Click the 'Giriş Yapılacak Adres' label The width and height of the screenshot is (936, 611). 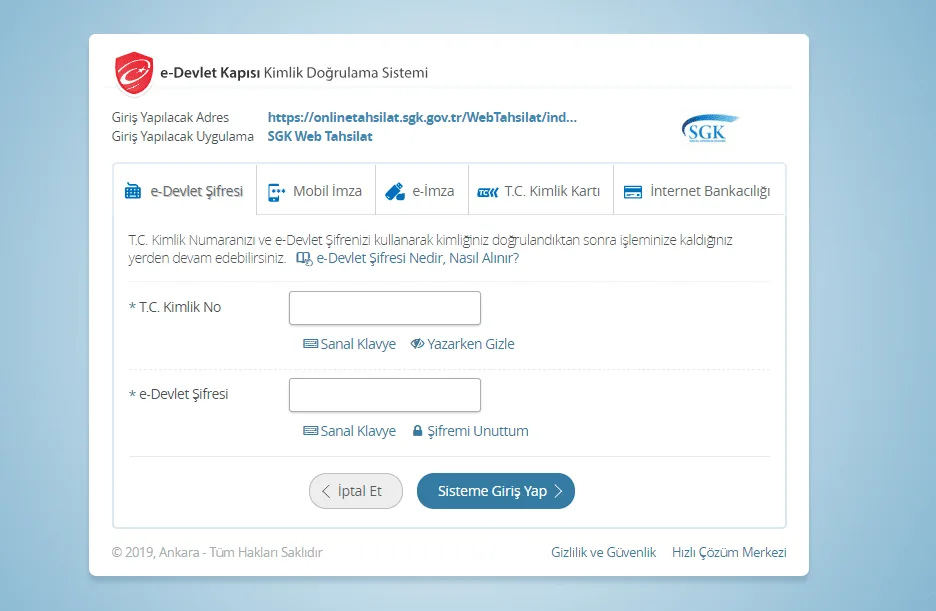pos(170,117)
